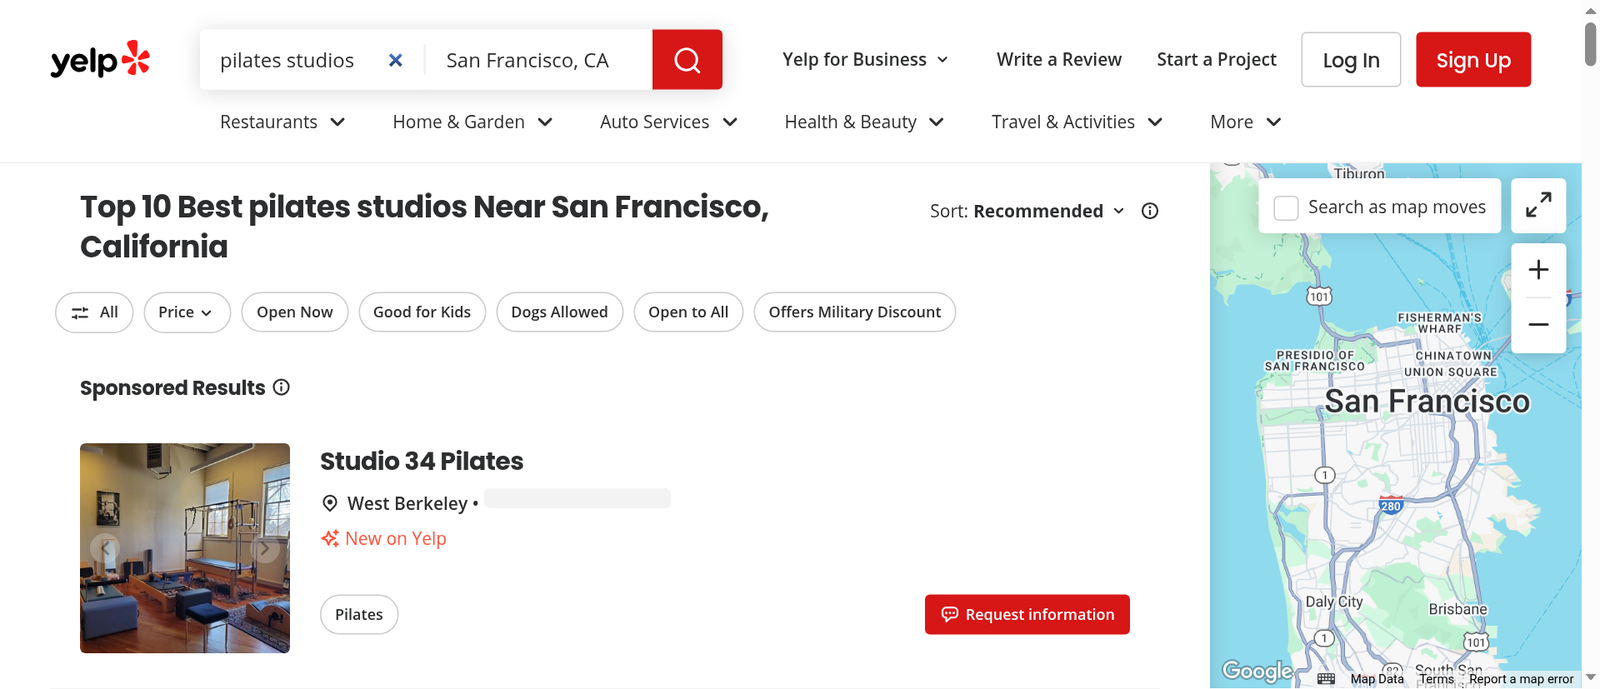Click the New on Yelp sparkle icon
The height and width of the screenshot is (689, 1600).
click(x=330, y=538)
